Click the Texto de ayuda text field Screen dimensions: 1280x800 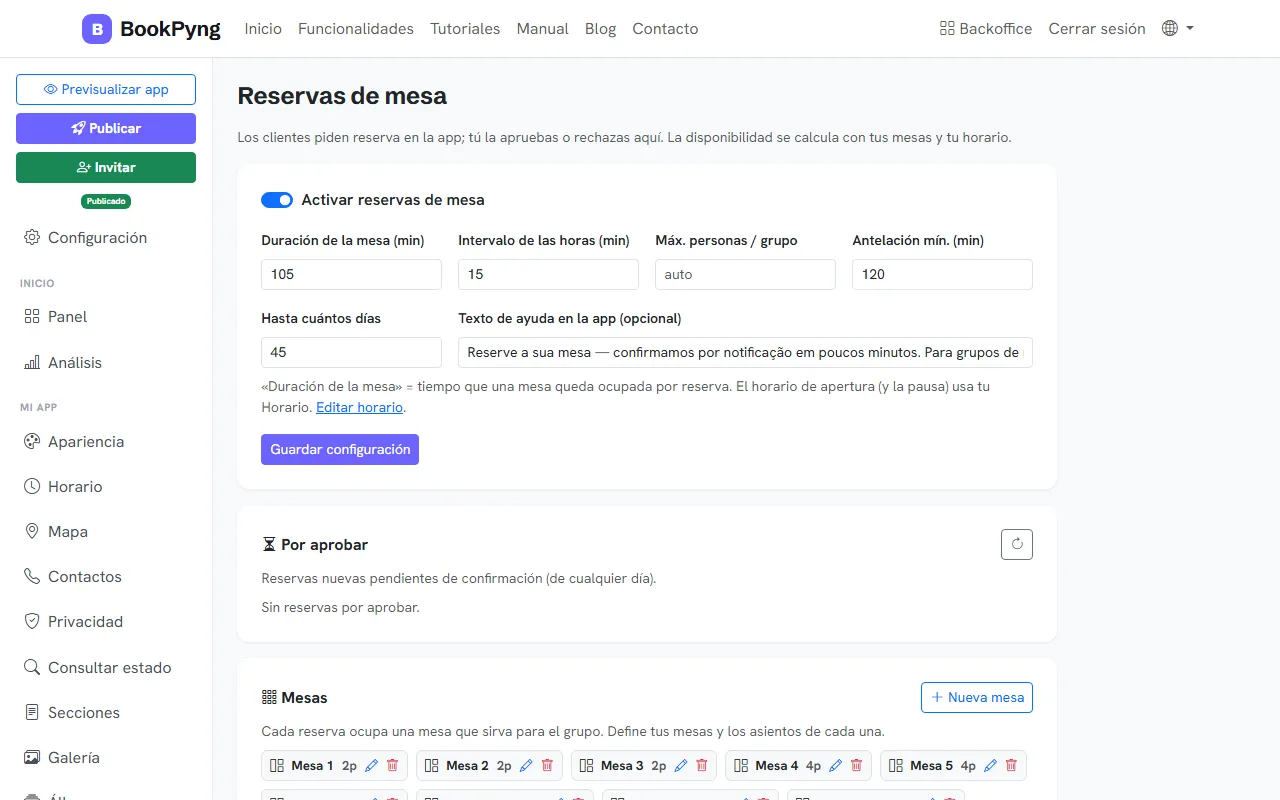(x=745, y=352)
